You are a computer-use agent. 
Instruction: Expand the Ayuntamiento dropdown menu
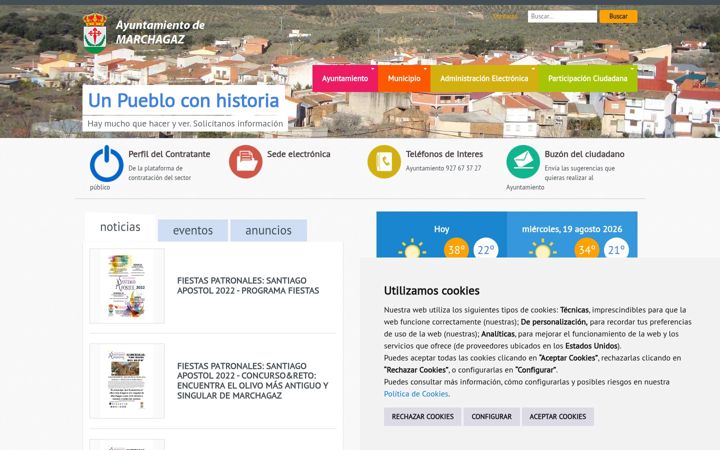coord(345,79)
